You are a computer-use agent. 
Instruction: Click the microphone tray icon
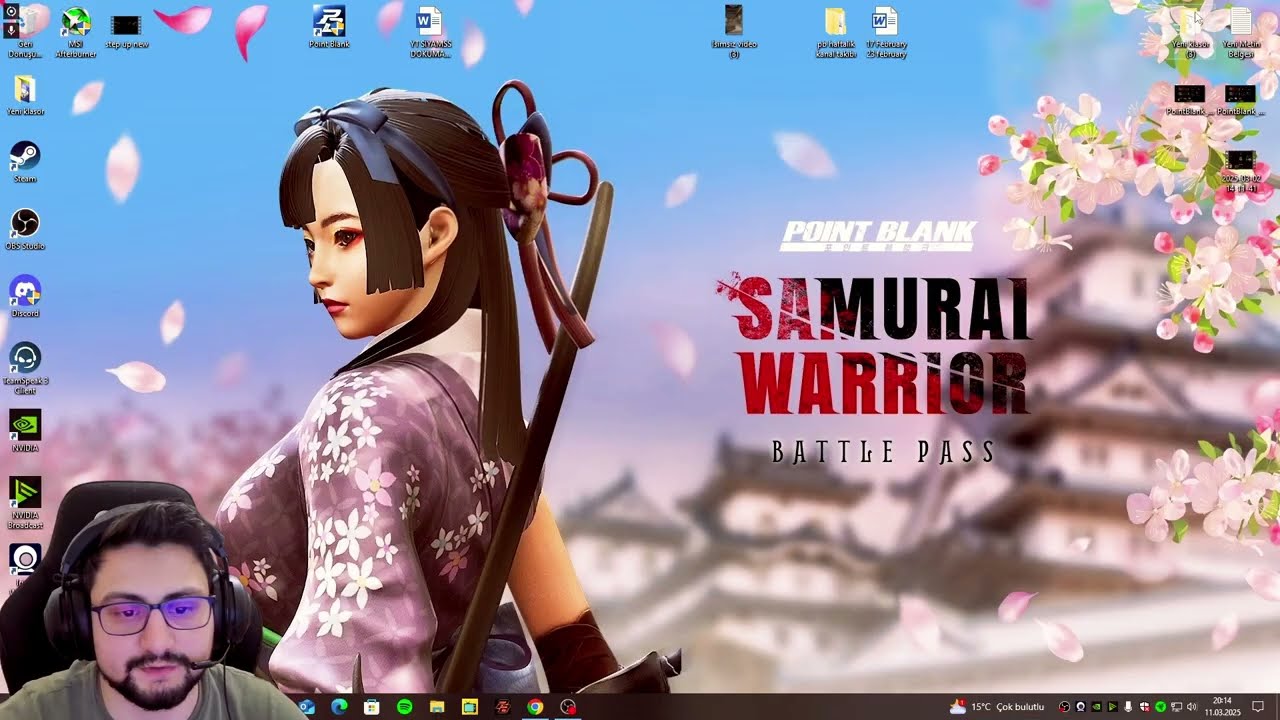(x=1128, y=707)
